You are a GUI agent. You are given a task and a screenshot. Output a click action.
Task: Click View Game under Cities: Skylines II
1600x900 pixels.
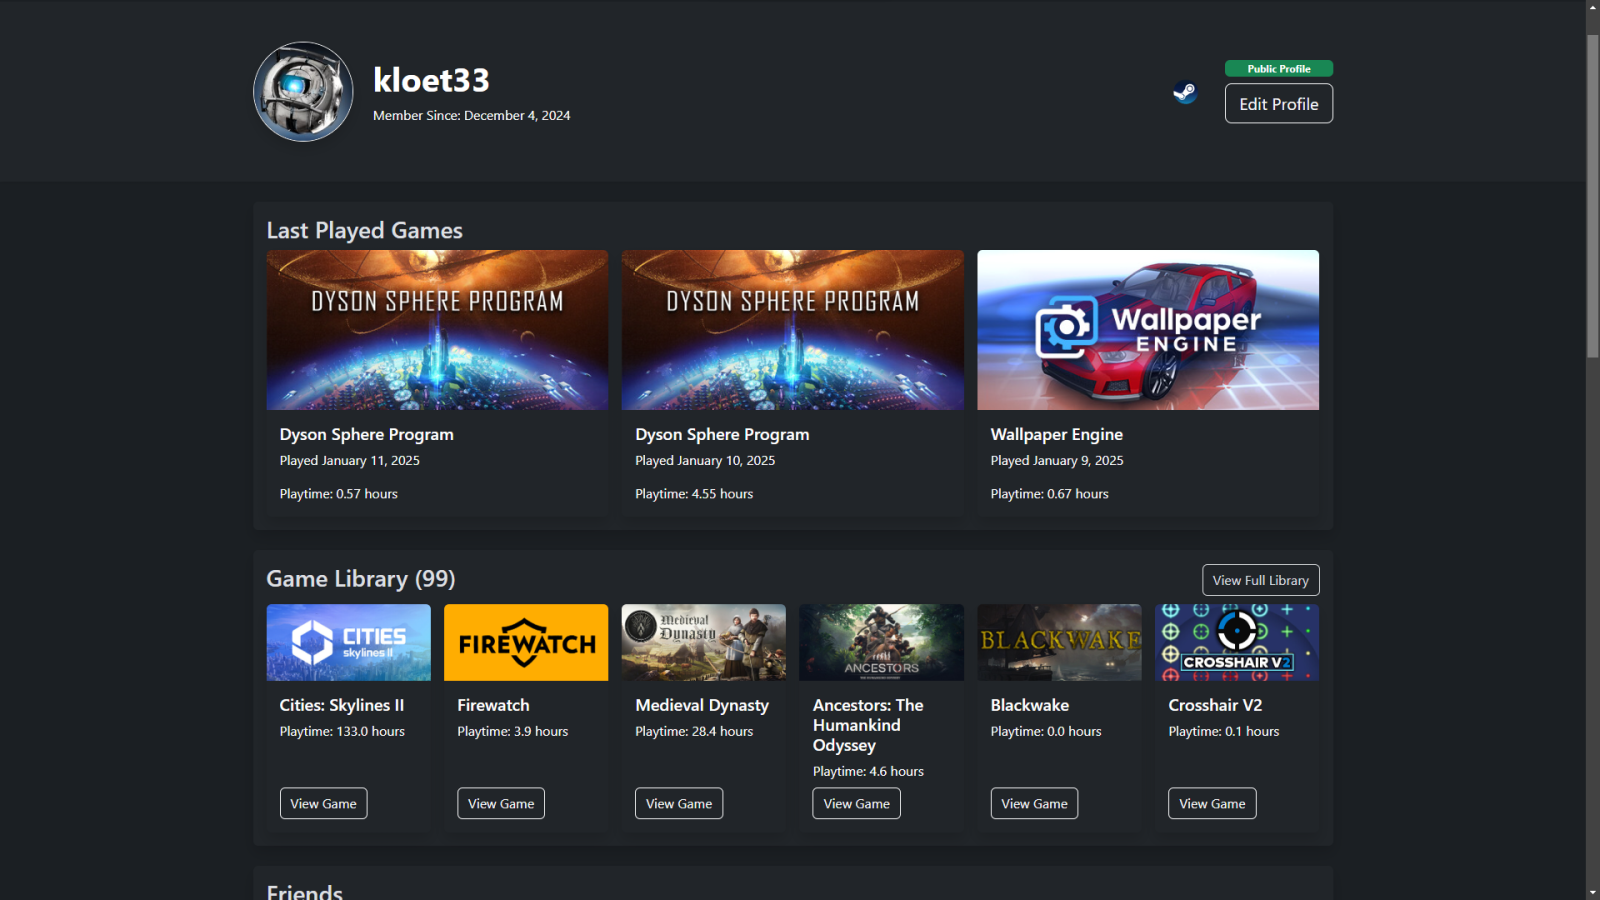[x=322, y=803]
